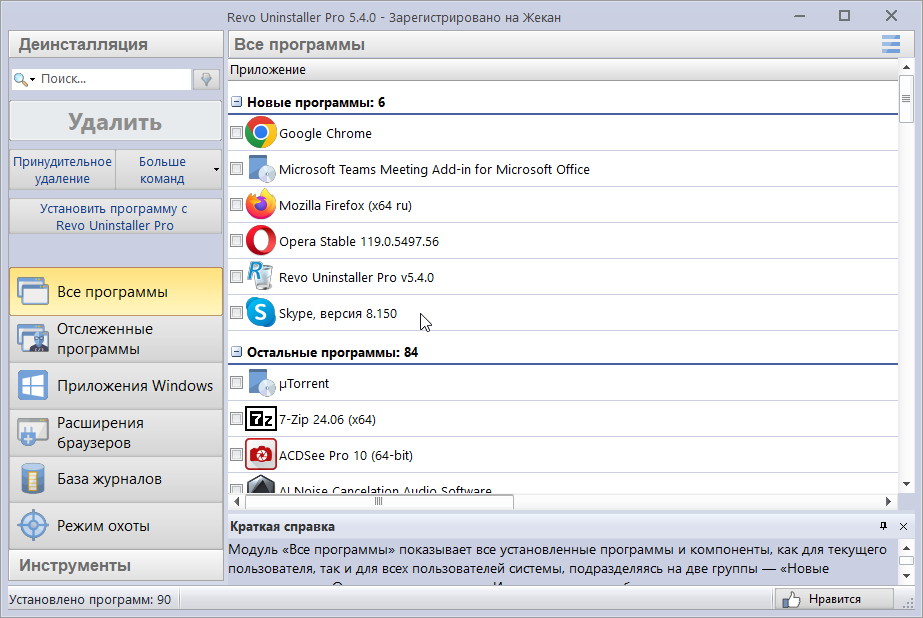Open the Все программы sidebar section
Viewport: 923px width, 618px height.
pos(116,291)
